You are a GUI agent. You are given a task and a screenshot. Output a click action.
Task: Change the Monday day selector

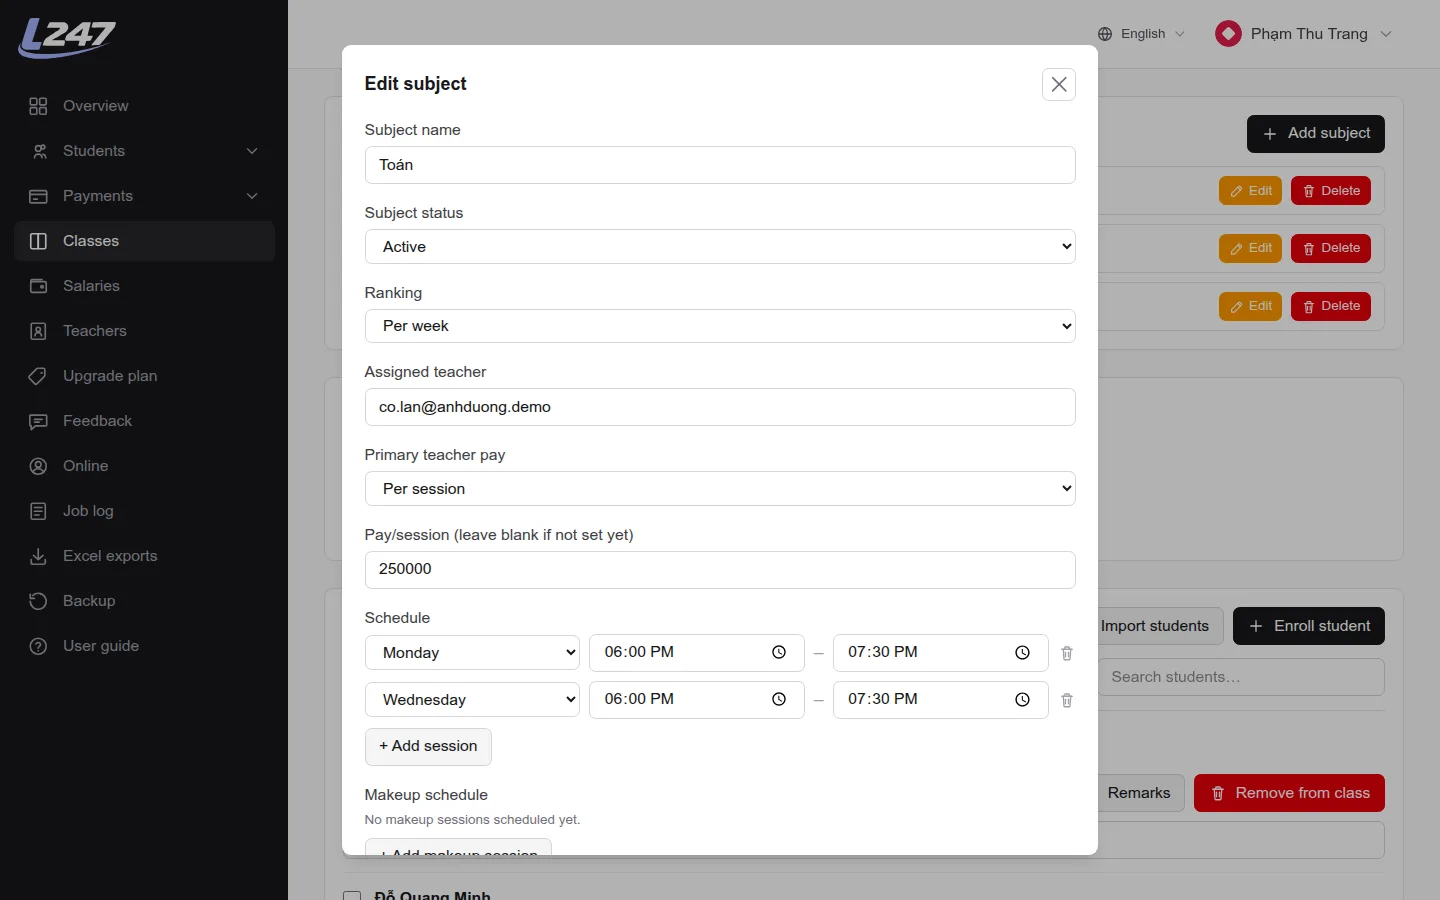coord(472,653)
